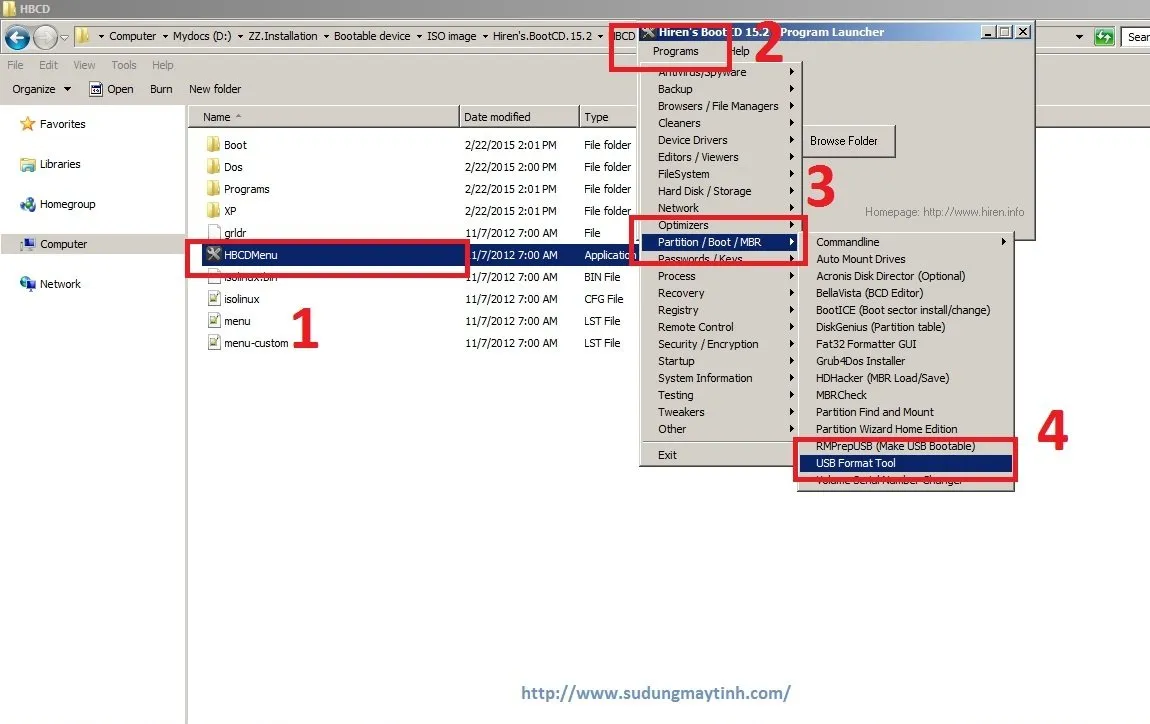Click the Dos folder icon
This screenshot has width=1150, height=724.
coord(213,167)
